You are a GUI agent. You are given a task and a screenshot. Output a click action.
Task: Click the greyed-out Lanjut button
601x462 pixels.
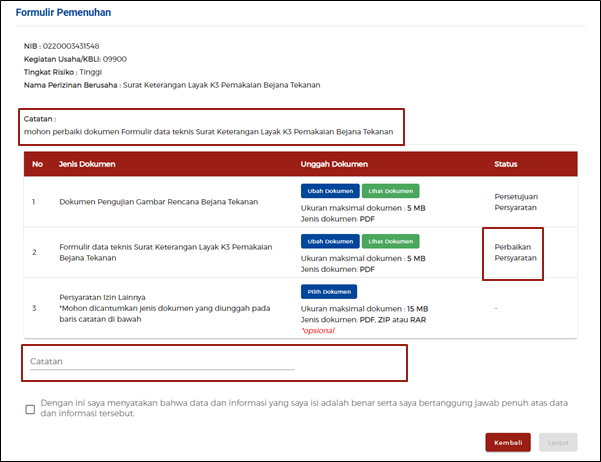click(558, 441)
